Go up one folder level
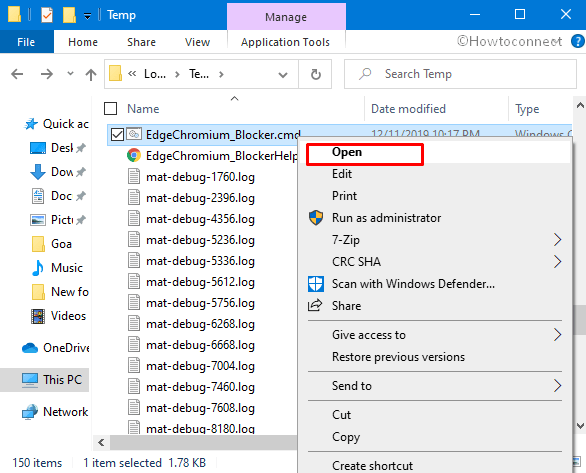Image resolution: width=586 pixels, height=473 pixels. click(x=90, y=74)
